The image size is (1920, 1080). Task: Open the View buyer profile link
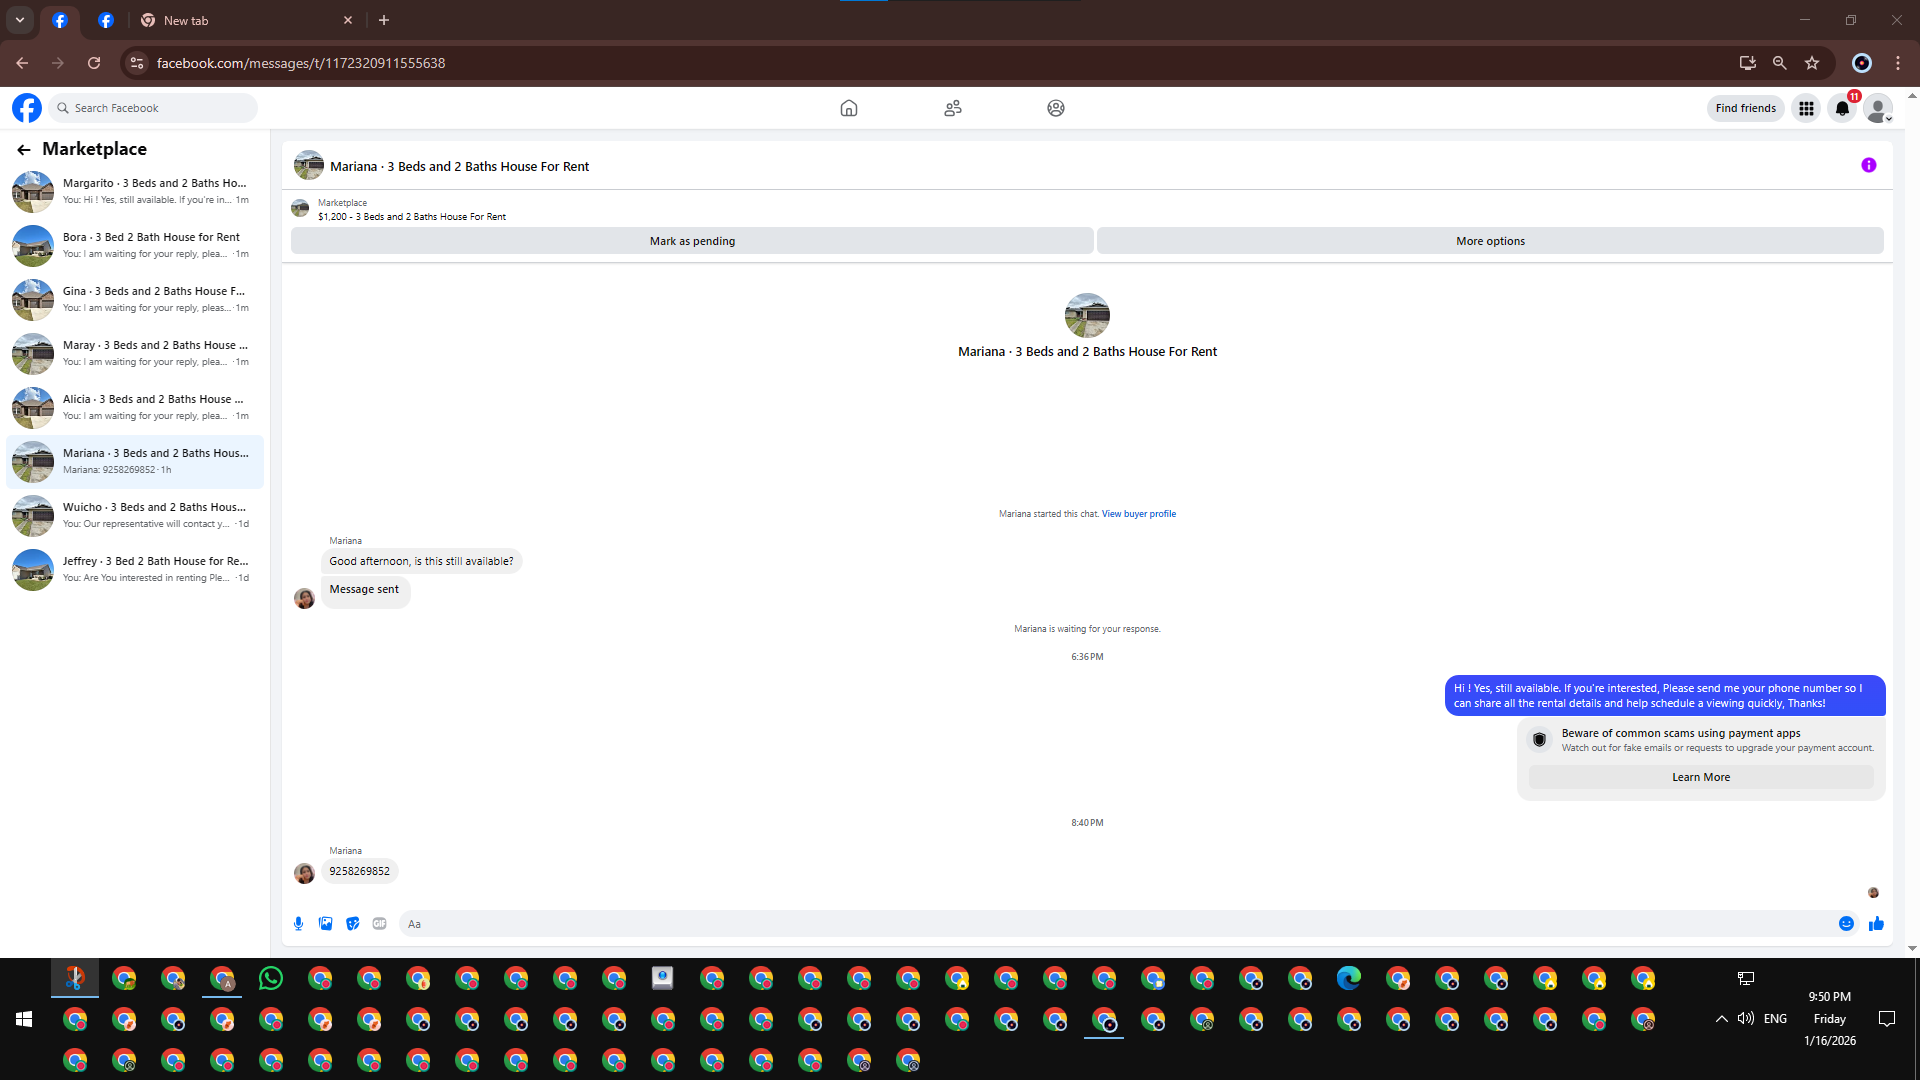click(1138, 514)
